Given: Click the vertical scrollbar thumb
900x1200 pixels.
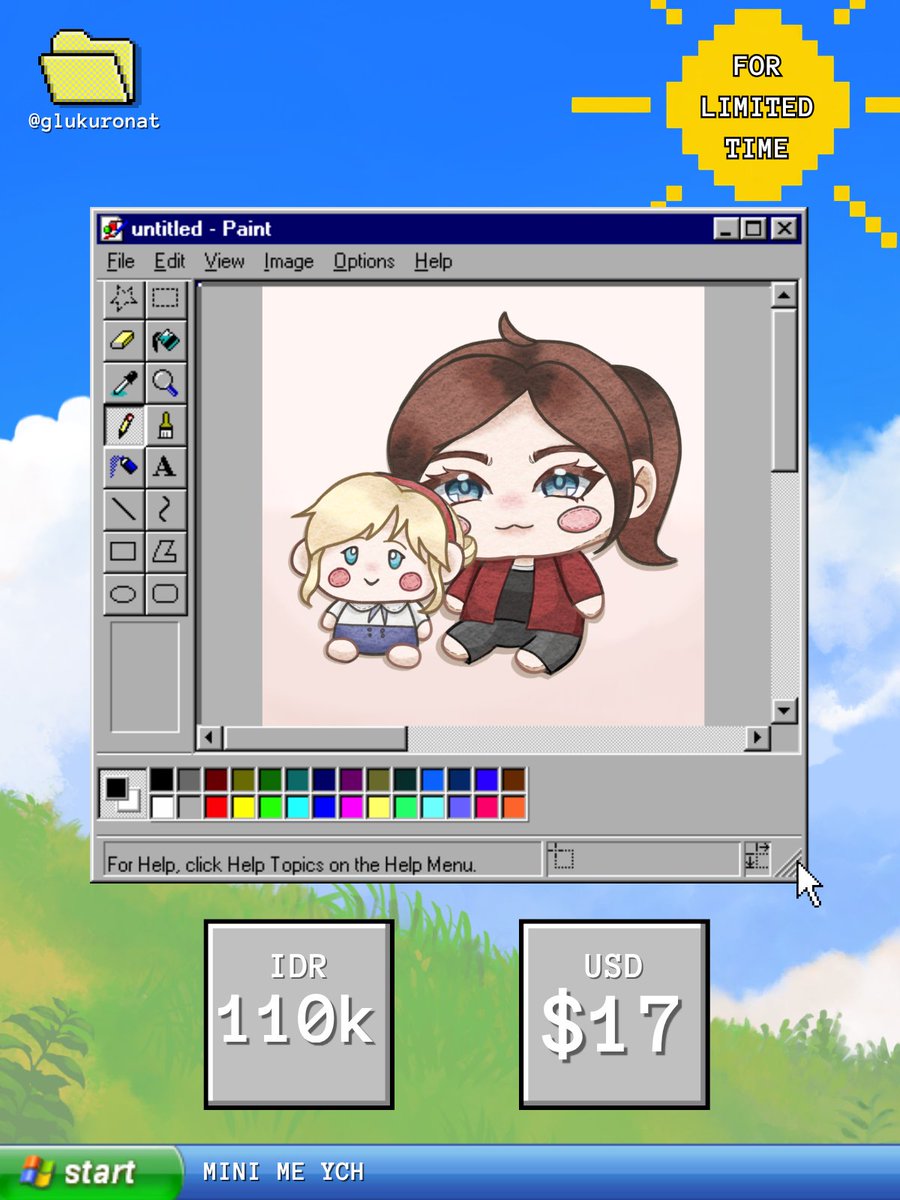Looking at the screenshot, I should tap(784, 390).
